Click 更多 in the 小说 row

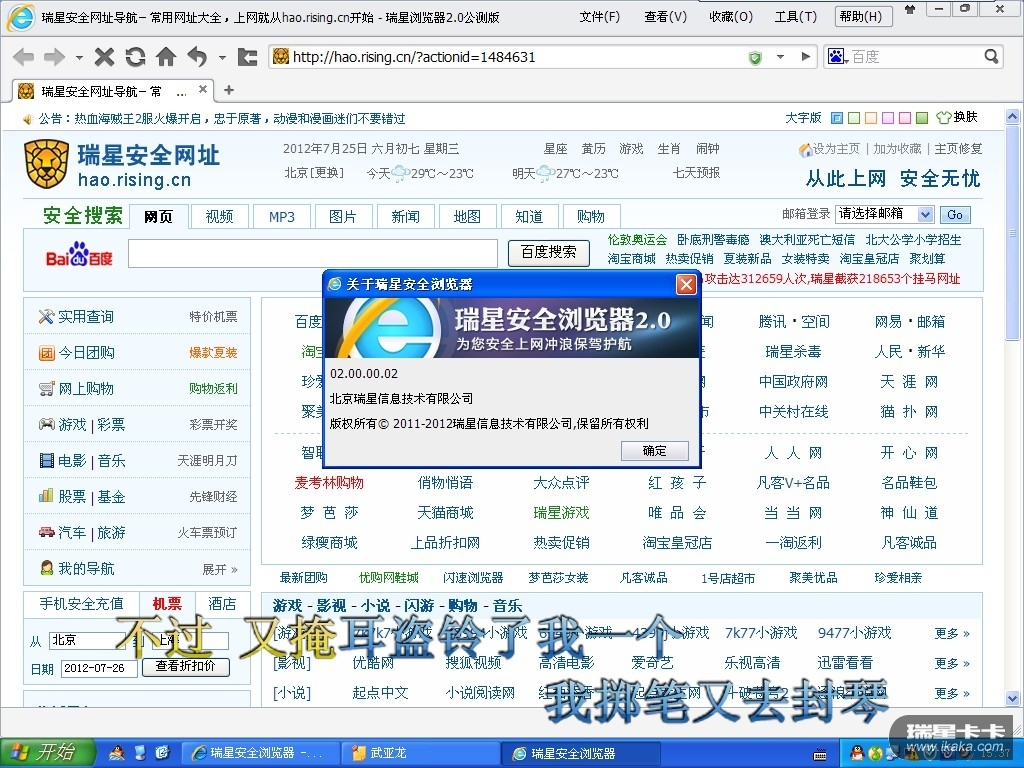[952, 693]
